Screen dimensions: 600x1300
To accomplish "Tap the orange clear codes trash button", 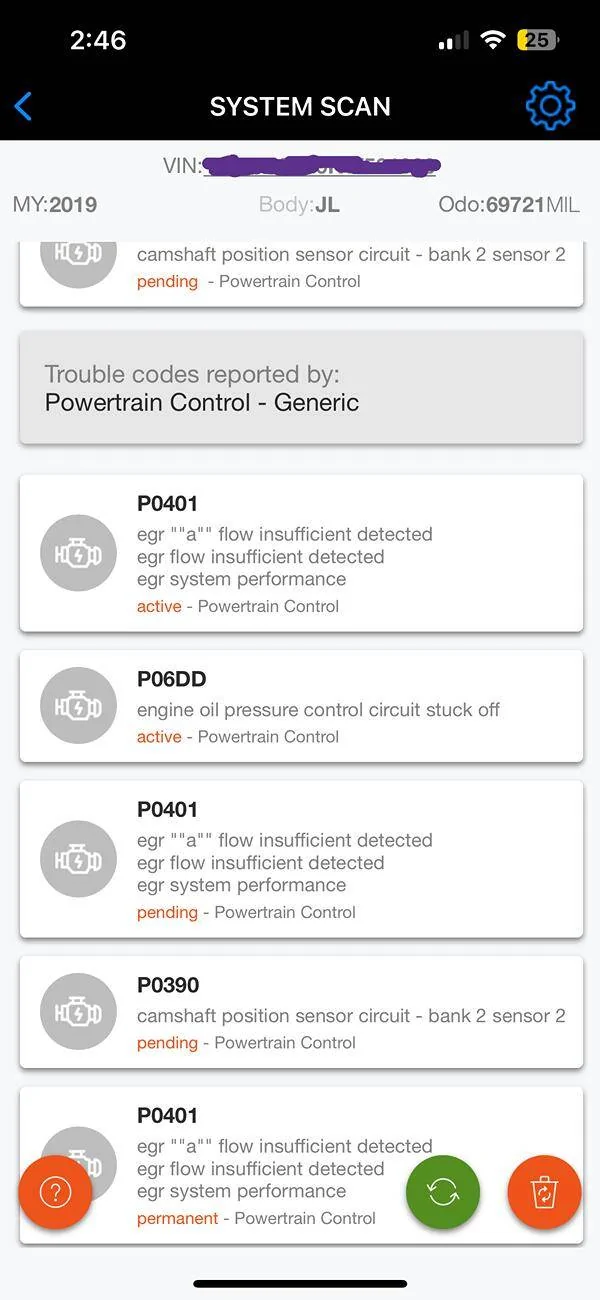I will point(544,1192).
